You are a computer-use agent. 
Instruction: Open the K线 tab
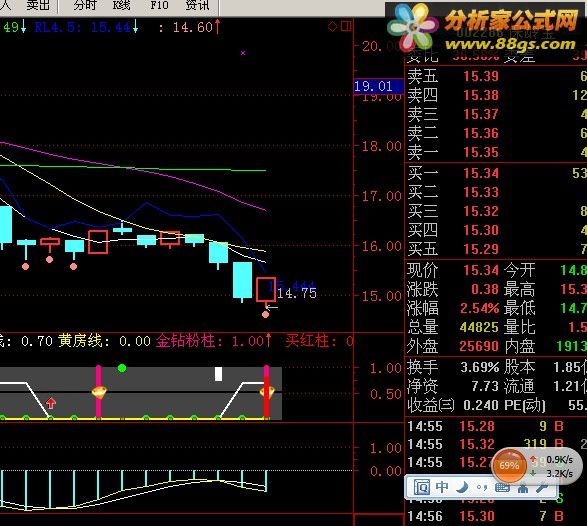pyautogui.click(x=122, y=5)
